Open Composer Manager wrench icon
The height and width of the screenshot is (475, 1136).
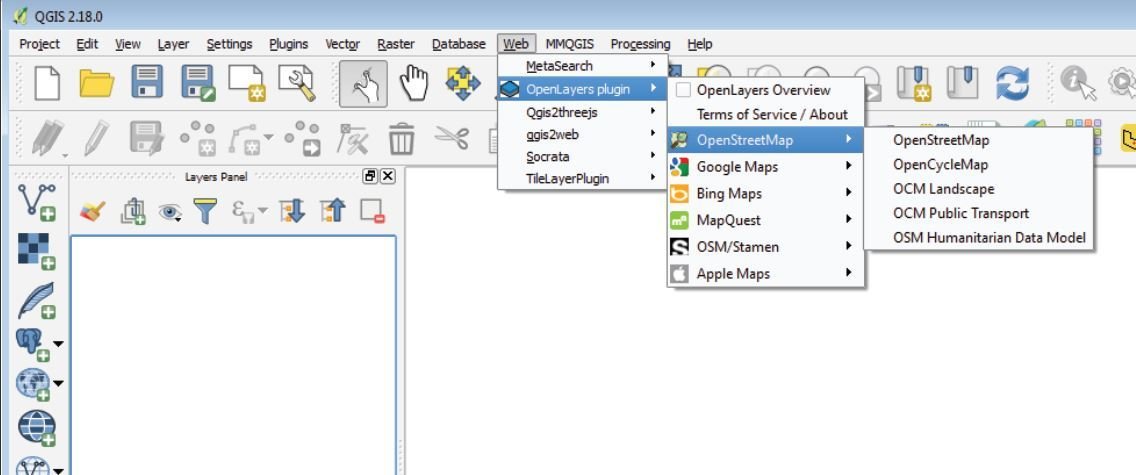[297, 83]
